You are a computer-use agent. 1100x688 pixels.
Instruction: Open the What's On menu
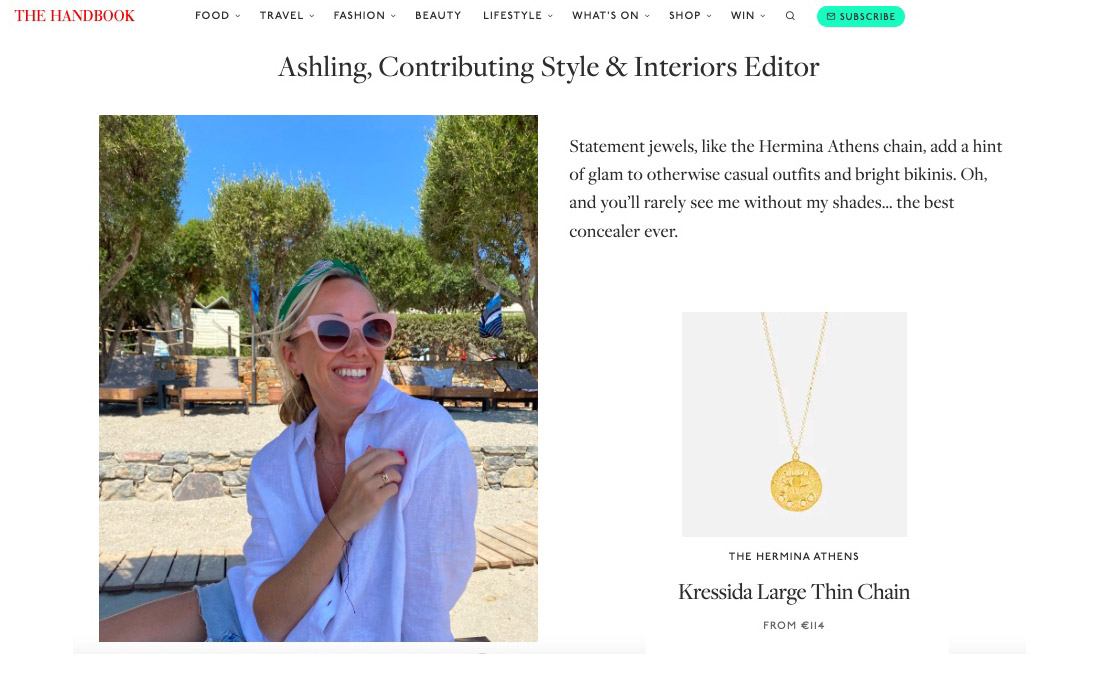[x=605, y=16]
